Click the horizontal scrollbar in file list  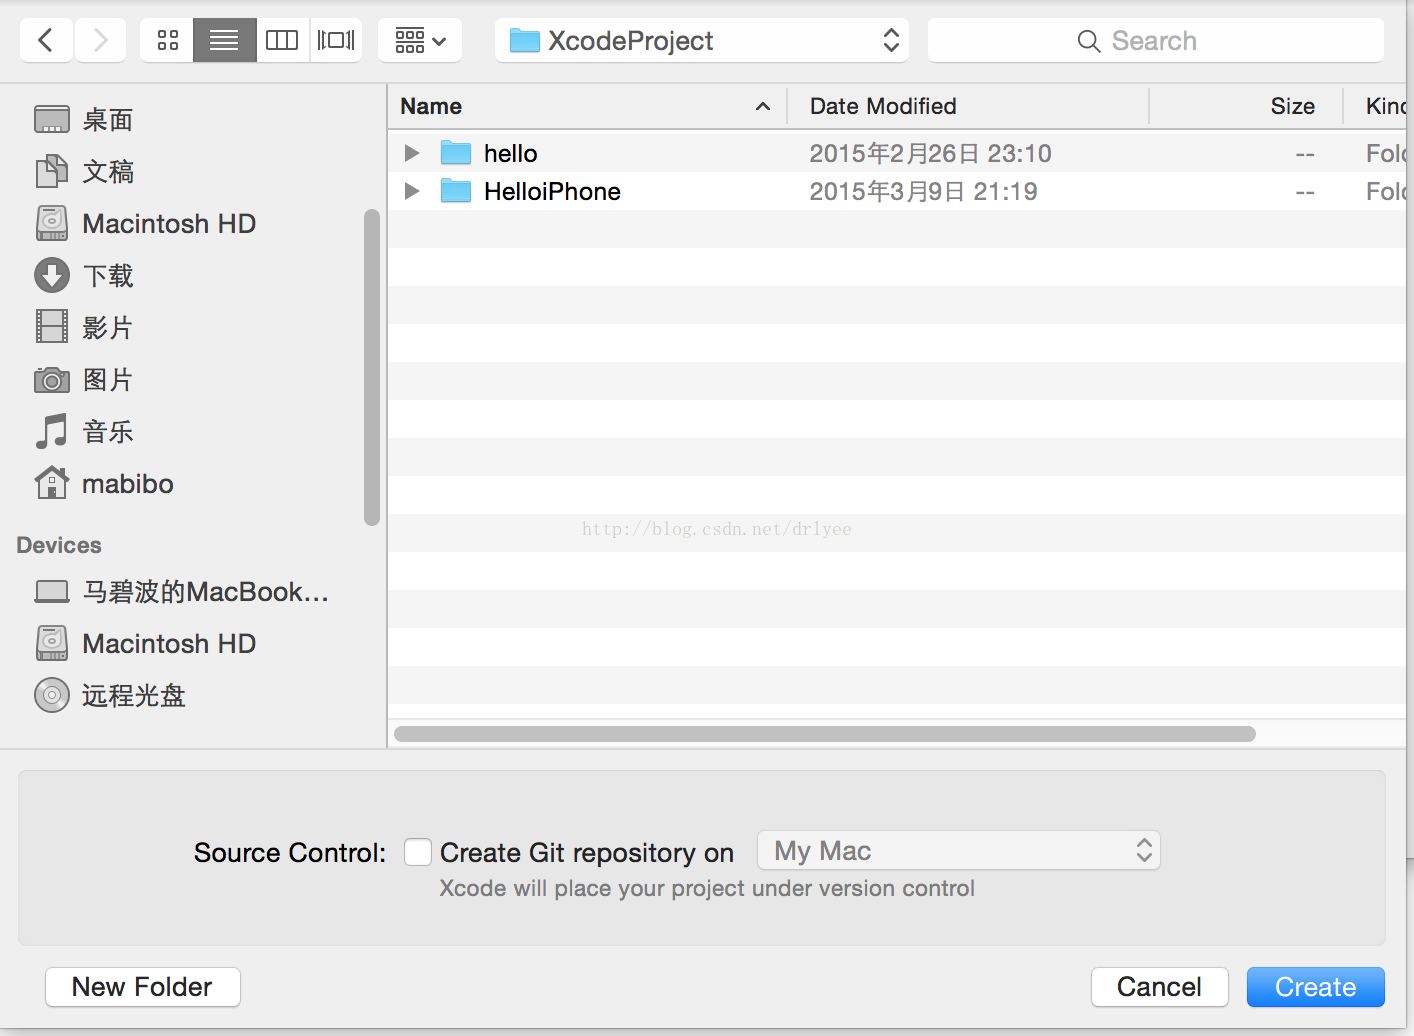point(825,734)
